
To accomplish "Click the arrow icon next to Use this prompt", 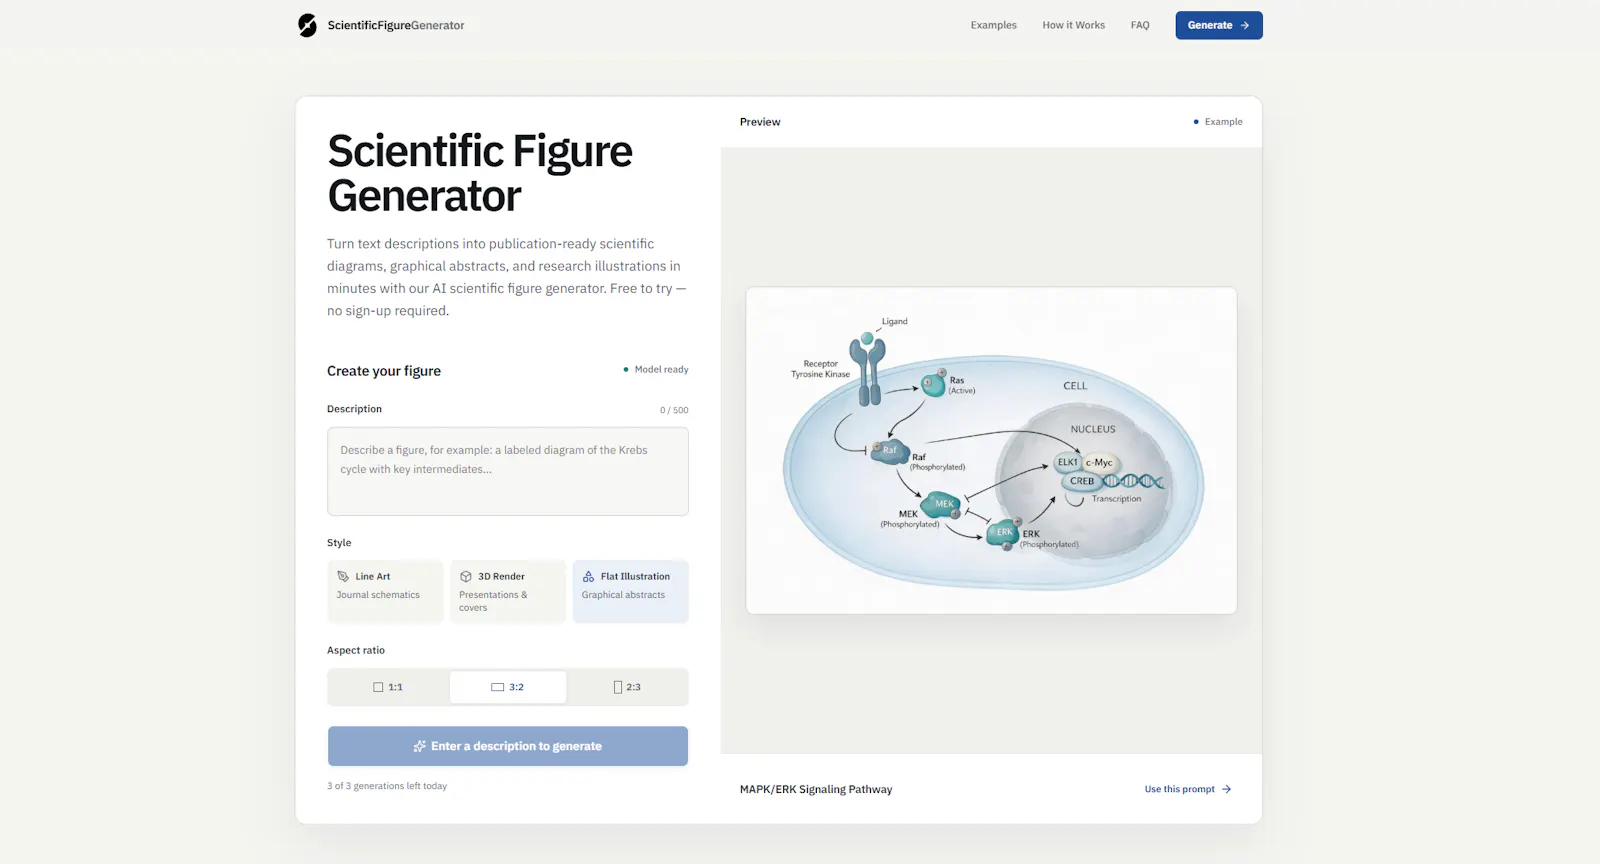I will (x=1226, y=789).
